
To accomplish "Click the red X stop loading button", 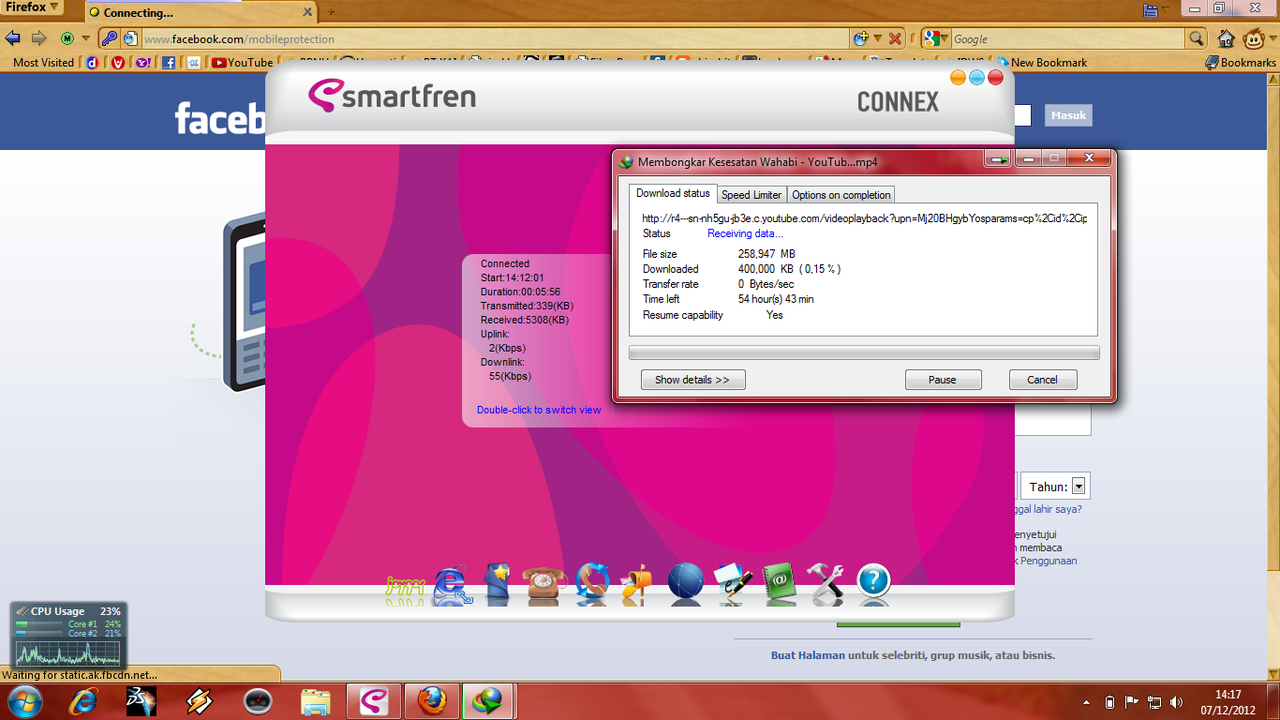I will pyautogui.click(x=895, y=39).
